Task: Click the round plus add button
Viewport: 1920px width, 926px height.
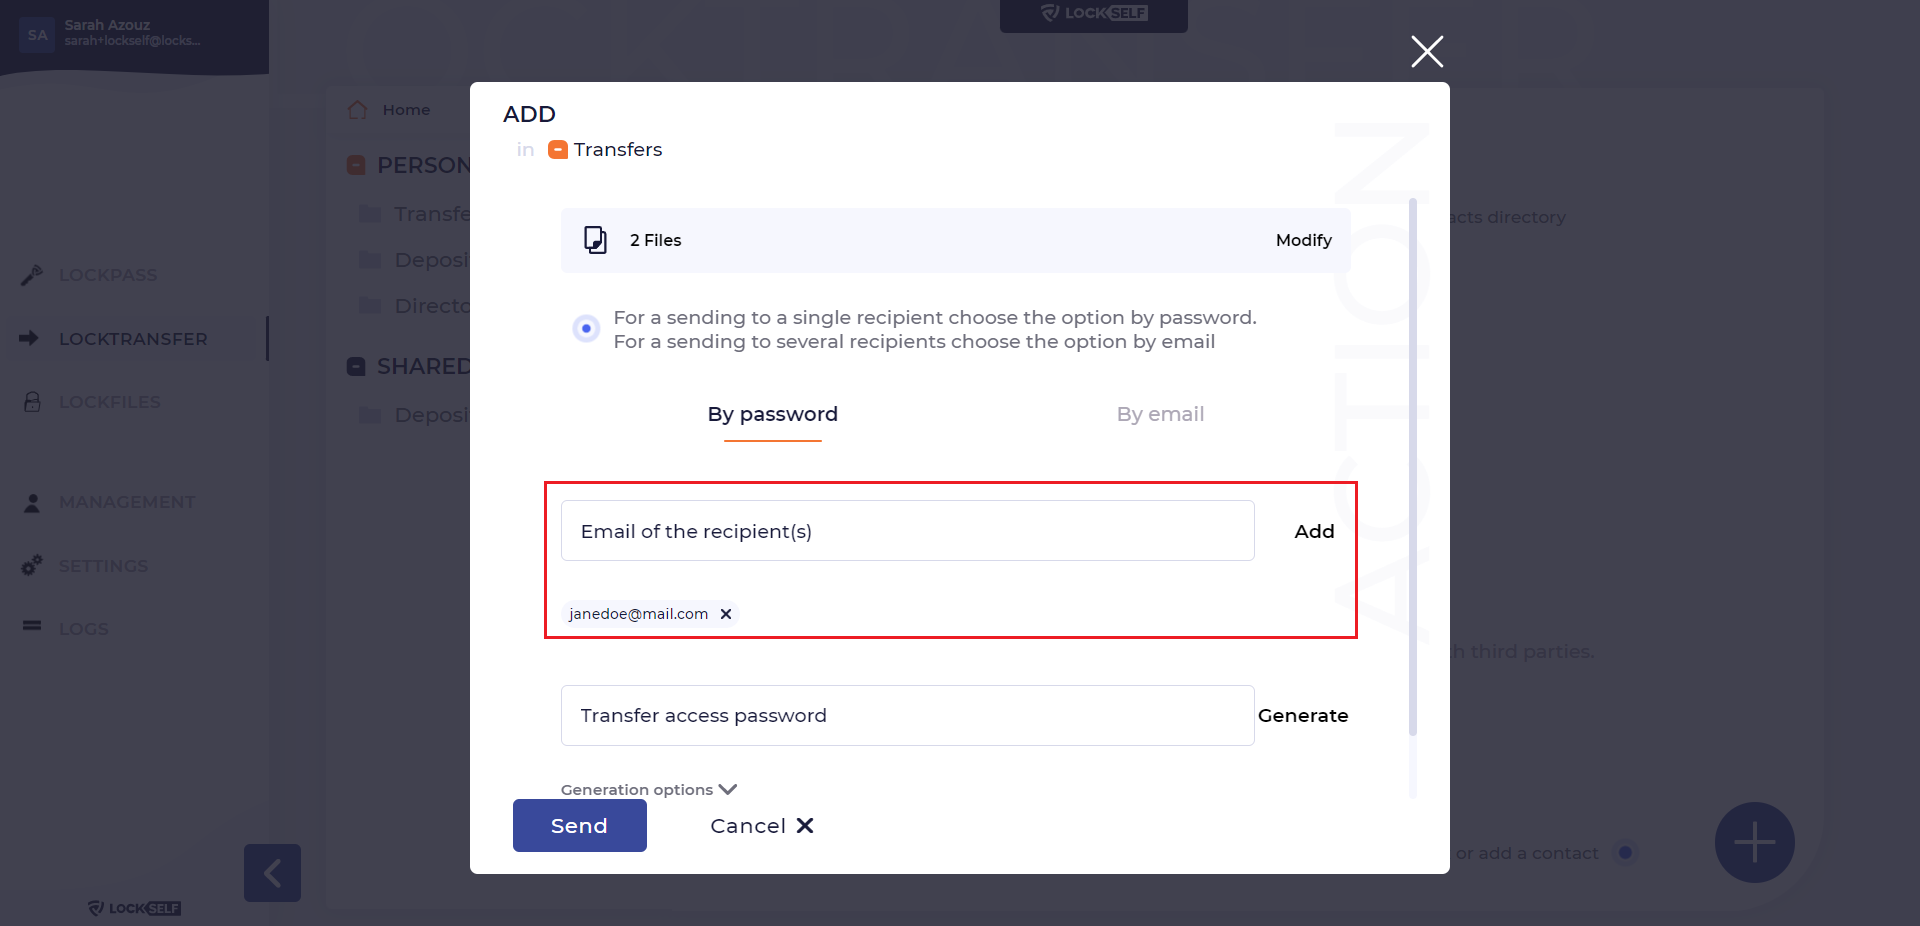Action: click(1754, 842)
